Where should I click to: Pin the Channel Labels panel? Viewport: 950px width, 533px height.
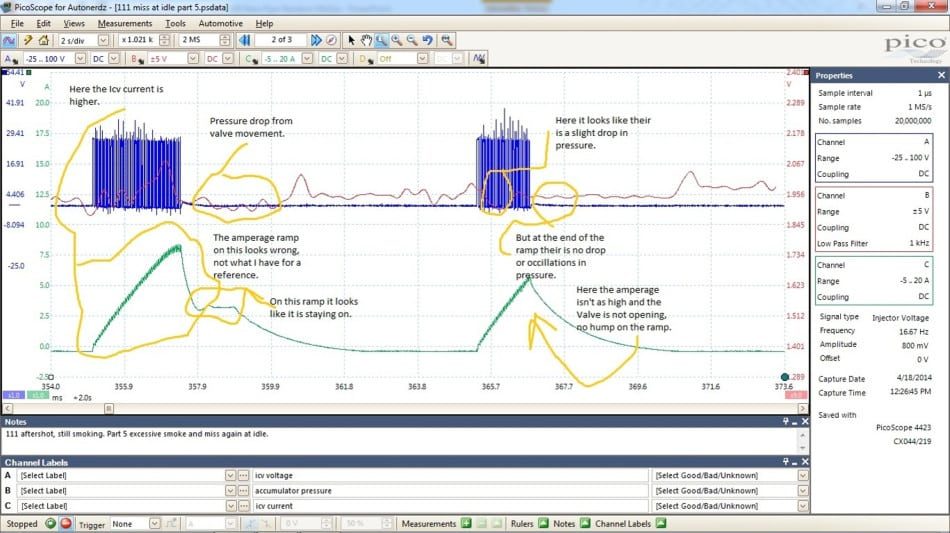786,462
